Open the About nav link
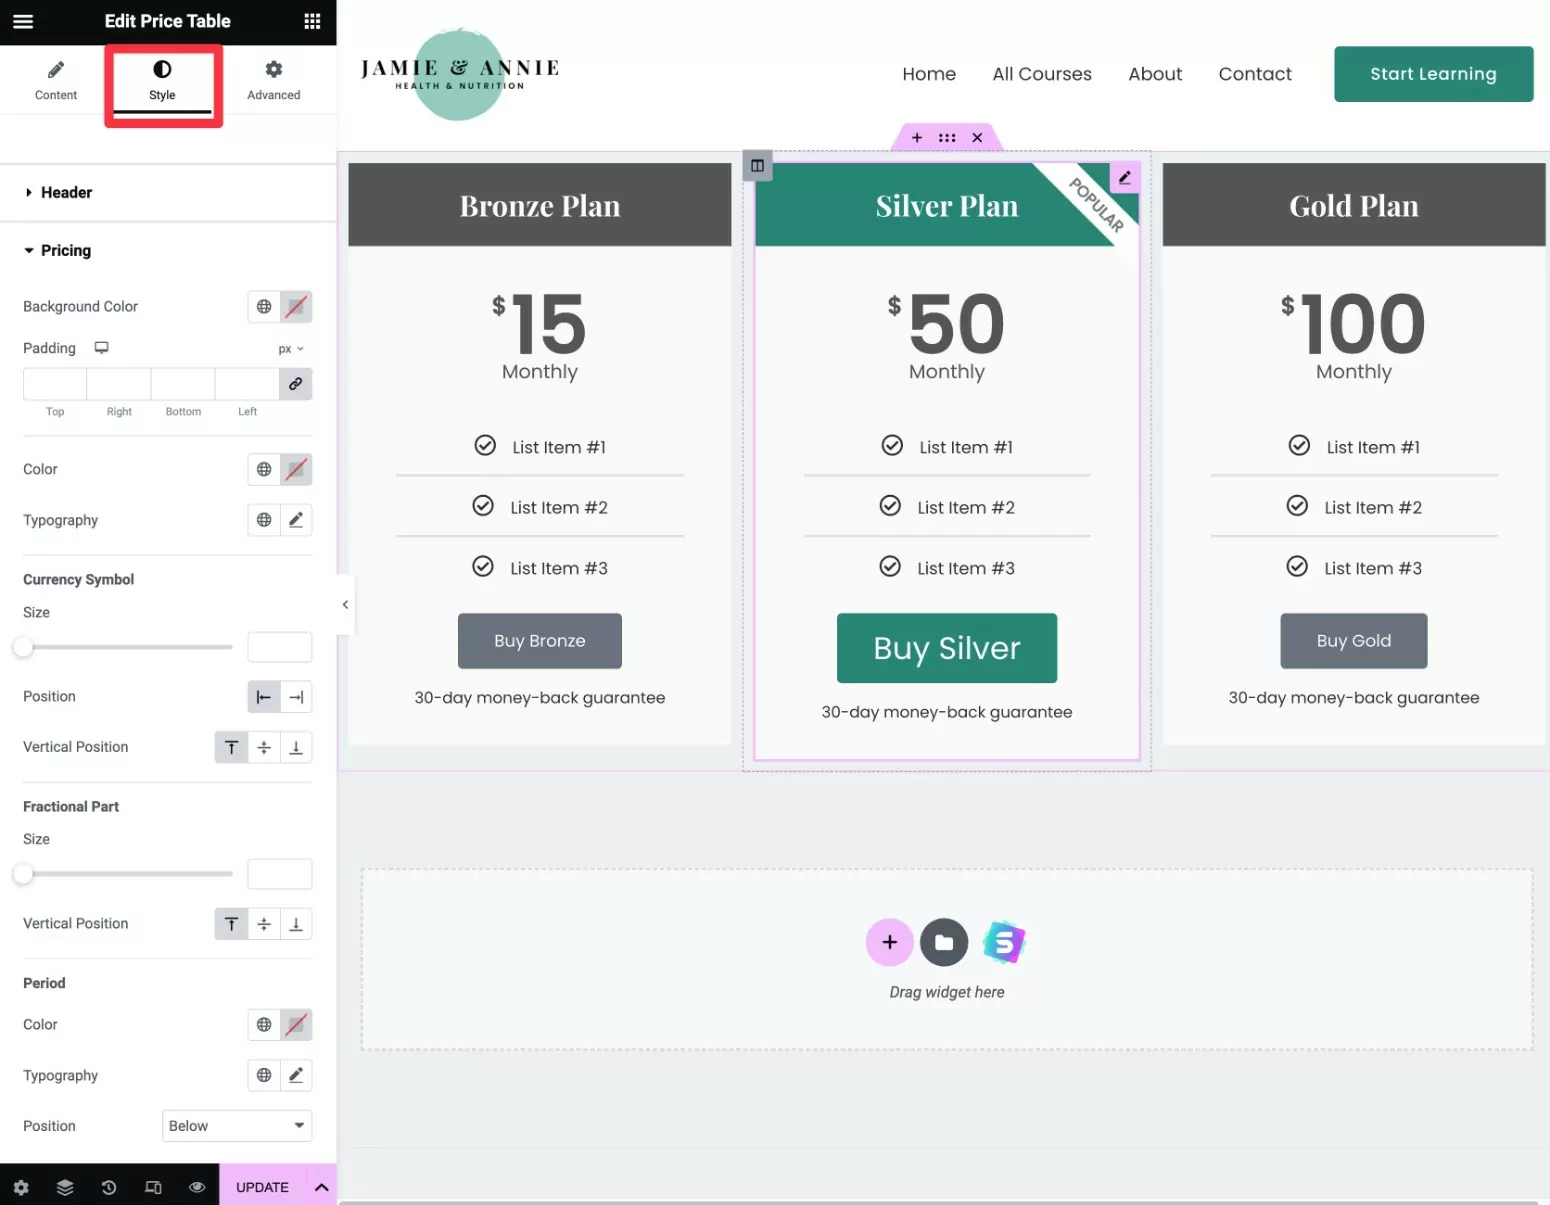This screenshot has height=1205, width=1550. [1155, 74]
